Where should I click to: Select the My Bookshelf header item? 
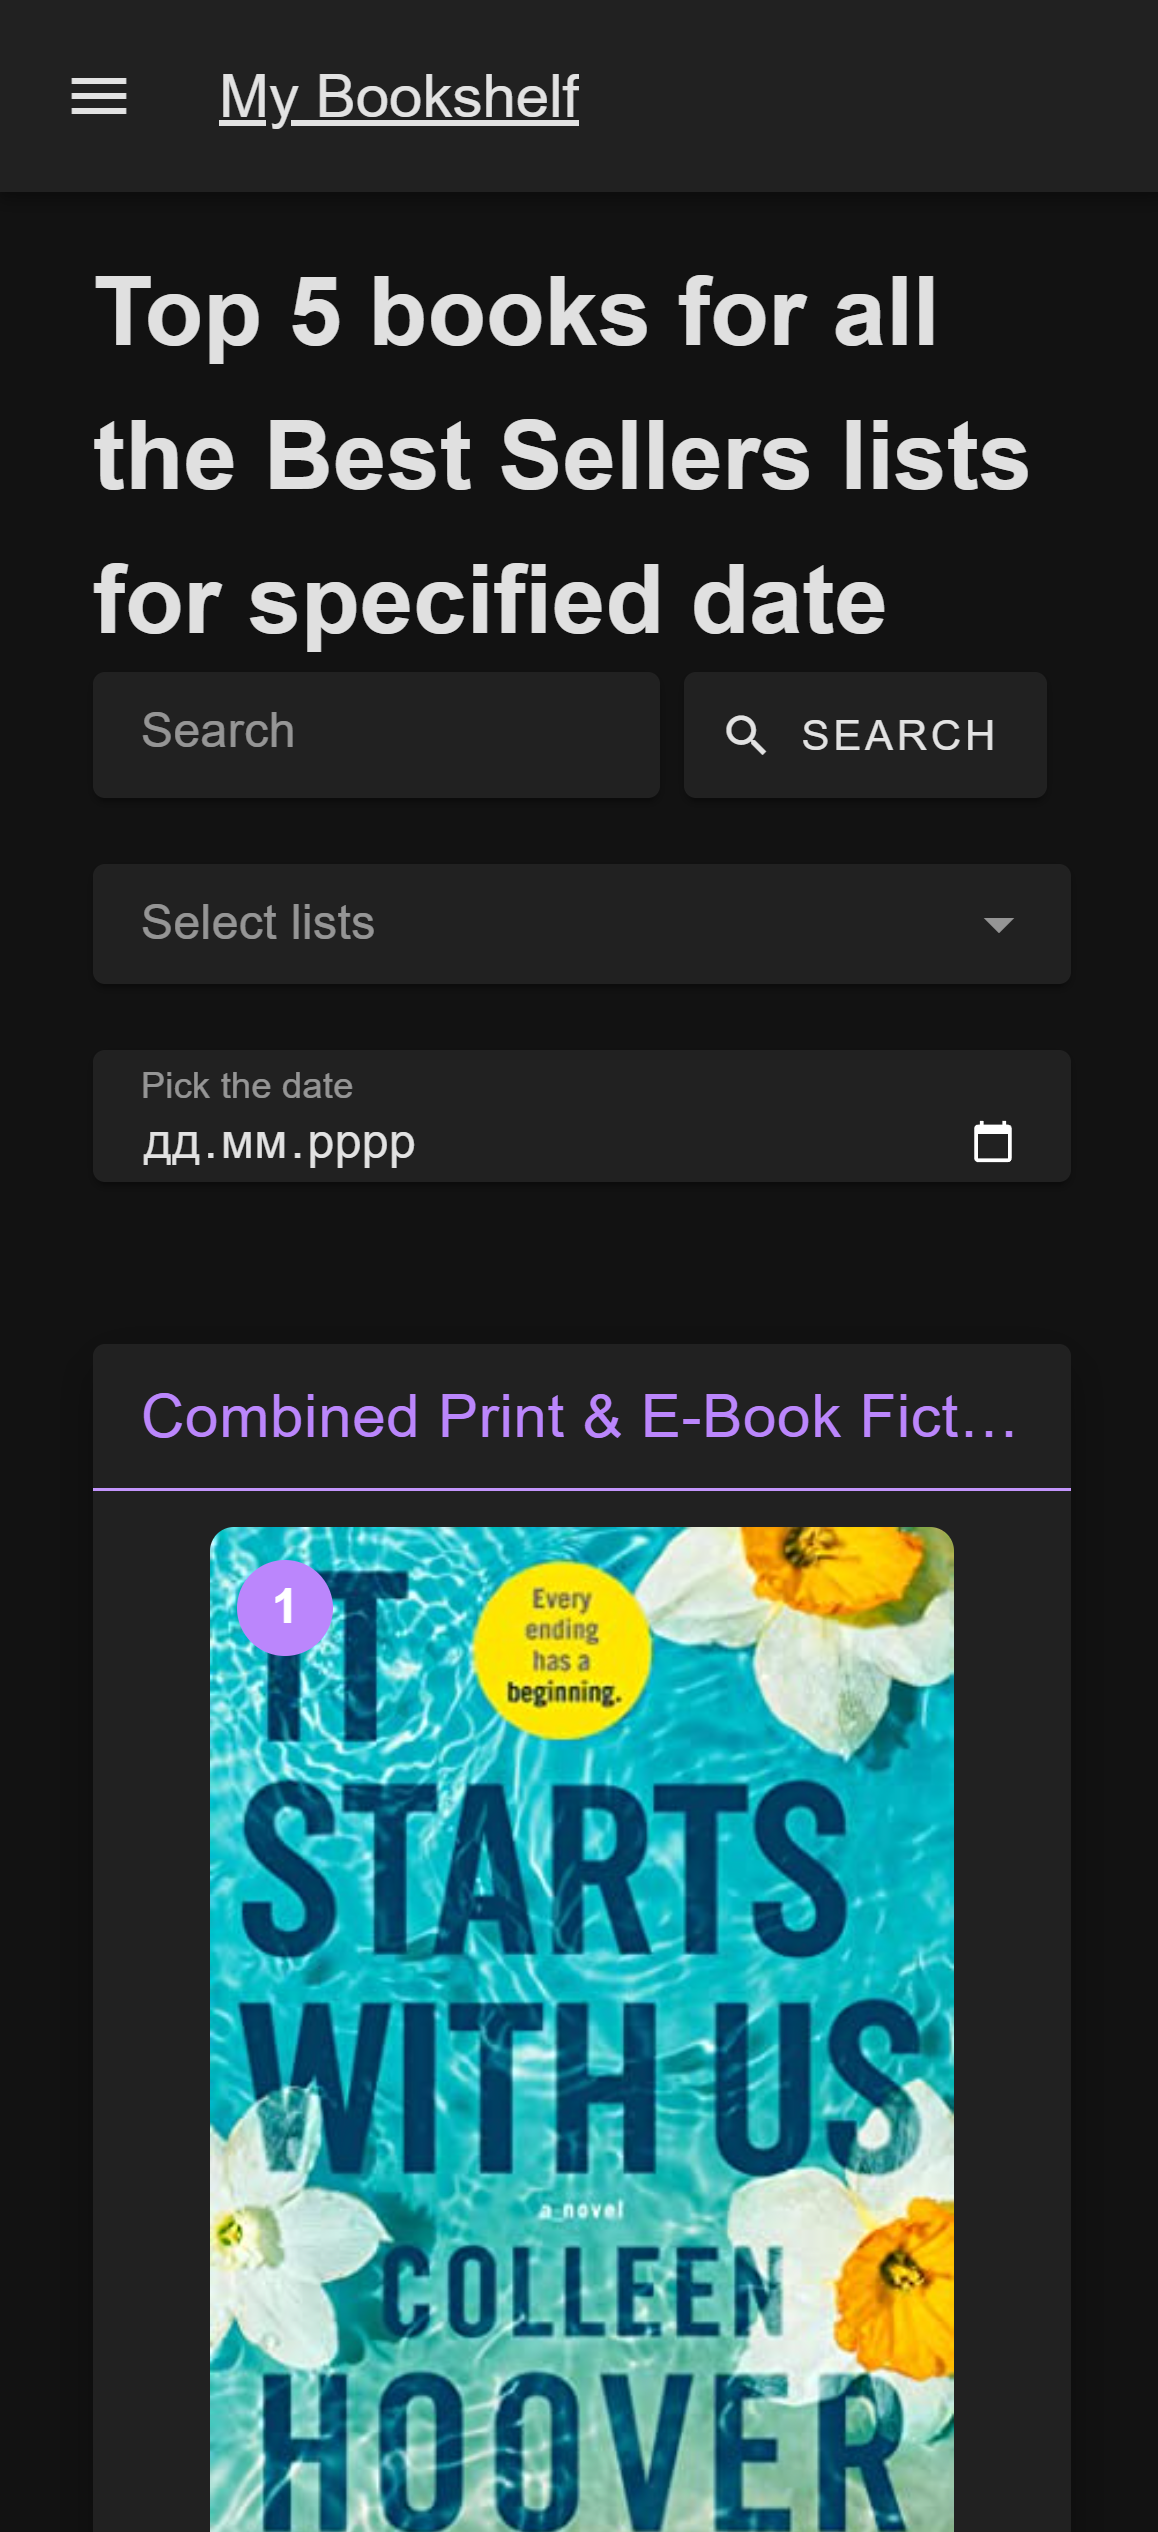point(398,95)
